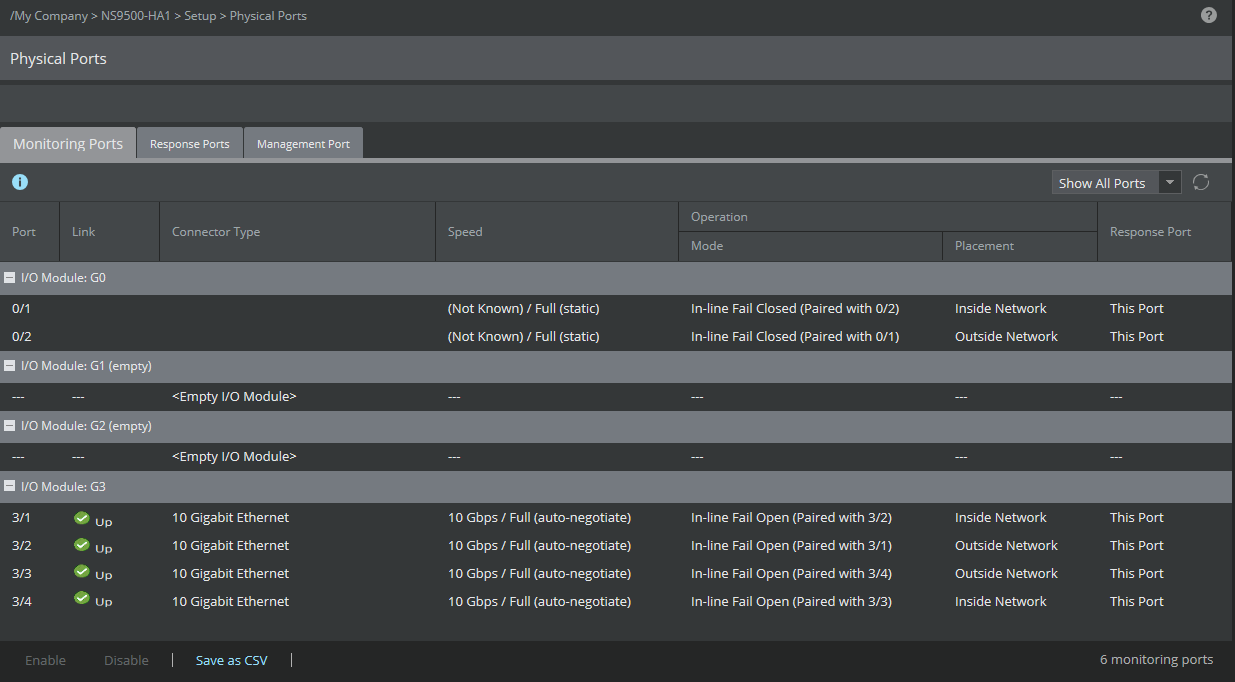Collapse I/O Module G2 (empty) group

(9, 426)
